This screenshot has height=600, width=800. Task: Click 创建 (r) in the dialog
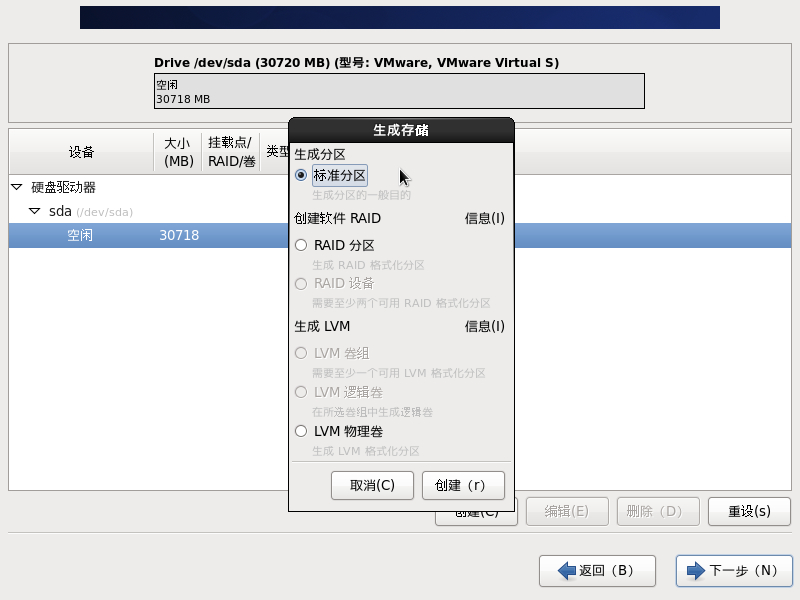click(463, 485)
